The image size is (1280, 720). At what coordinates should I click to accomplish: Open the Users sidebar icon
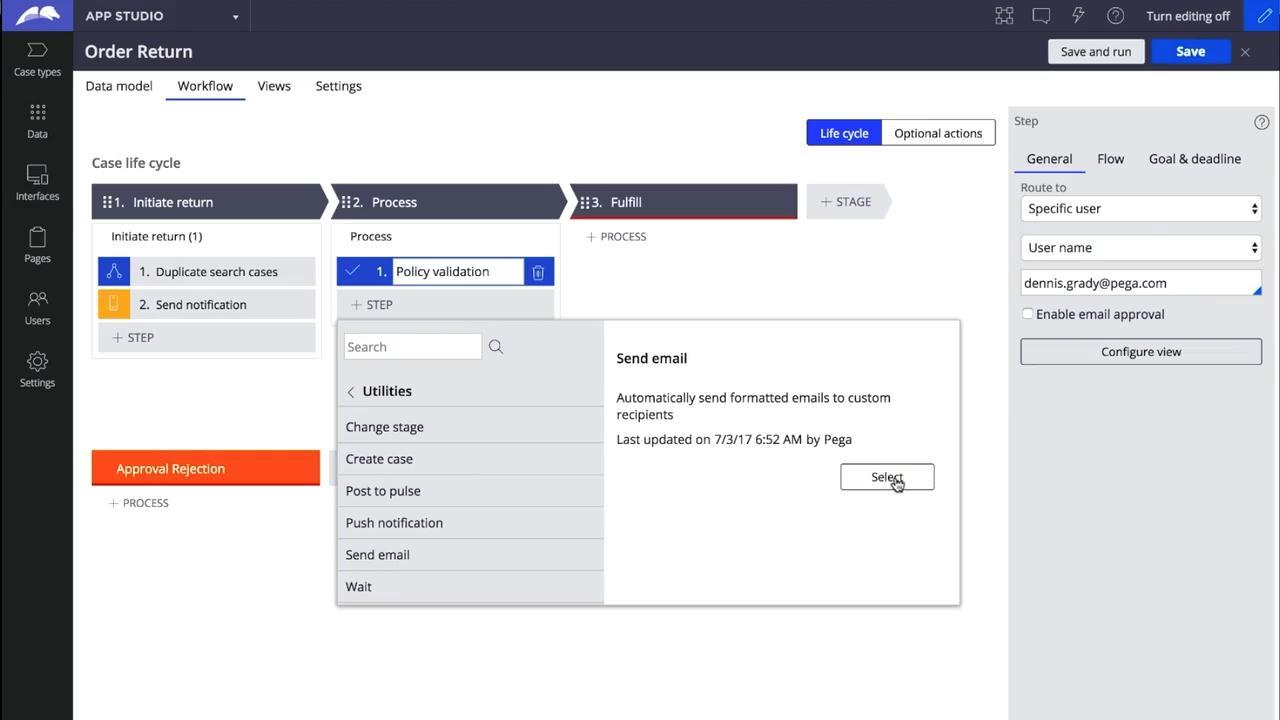37,307
